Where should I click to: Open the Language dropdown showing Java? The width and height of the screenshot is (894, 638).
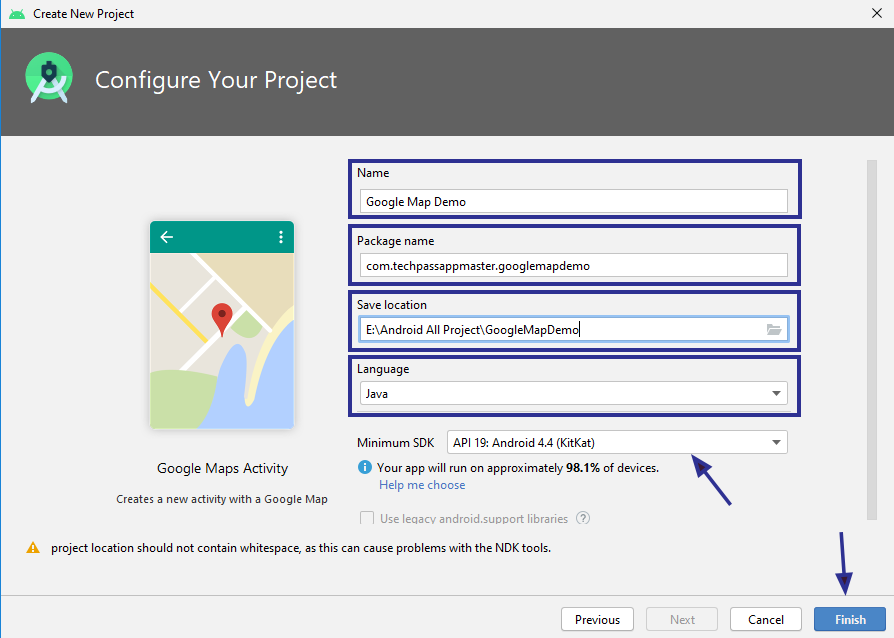coord(574,393)
